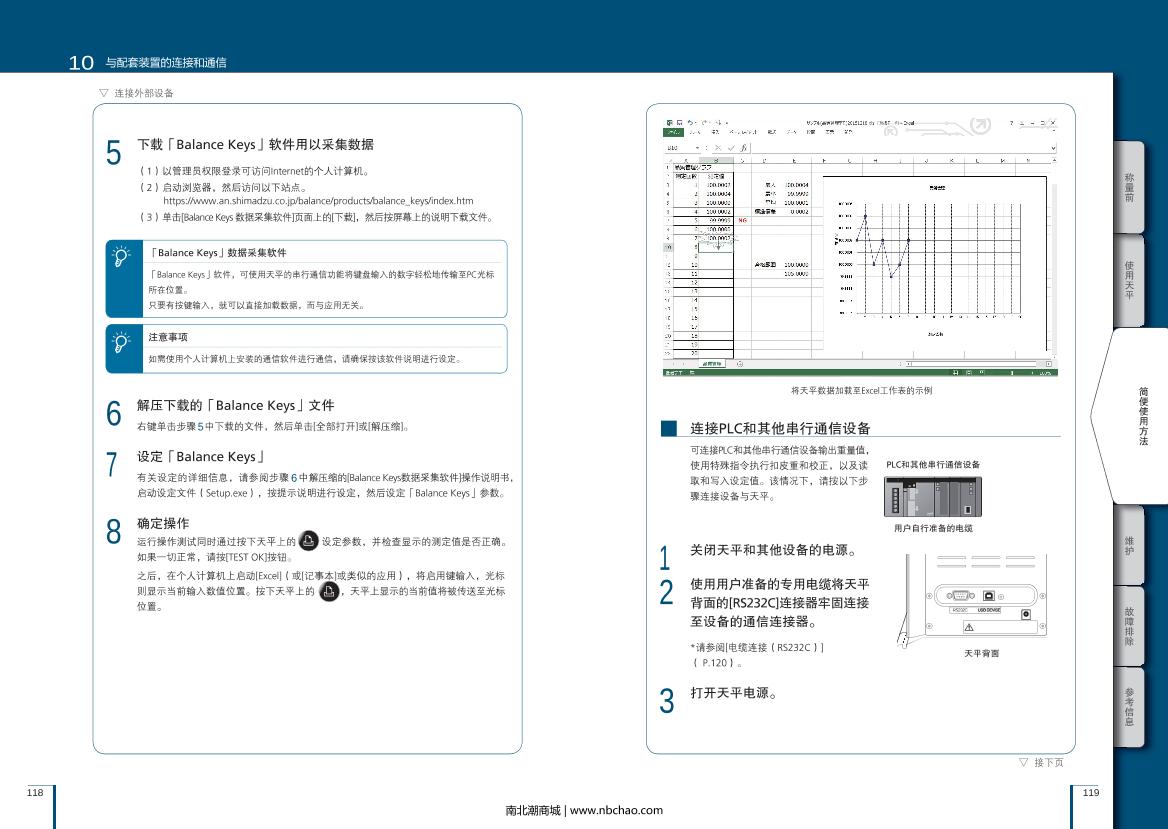Click the fx insert function icon in Excel

coord(744,147)
